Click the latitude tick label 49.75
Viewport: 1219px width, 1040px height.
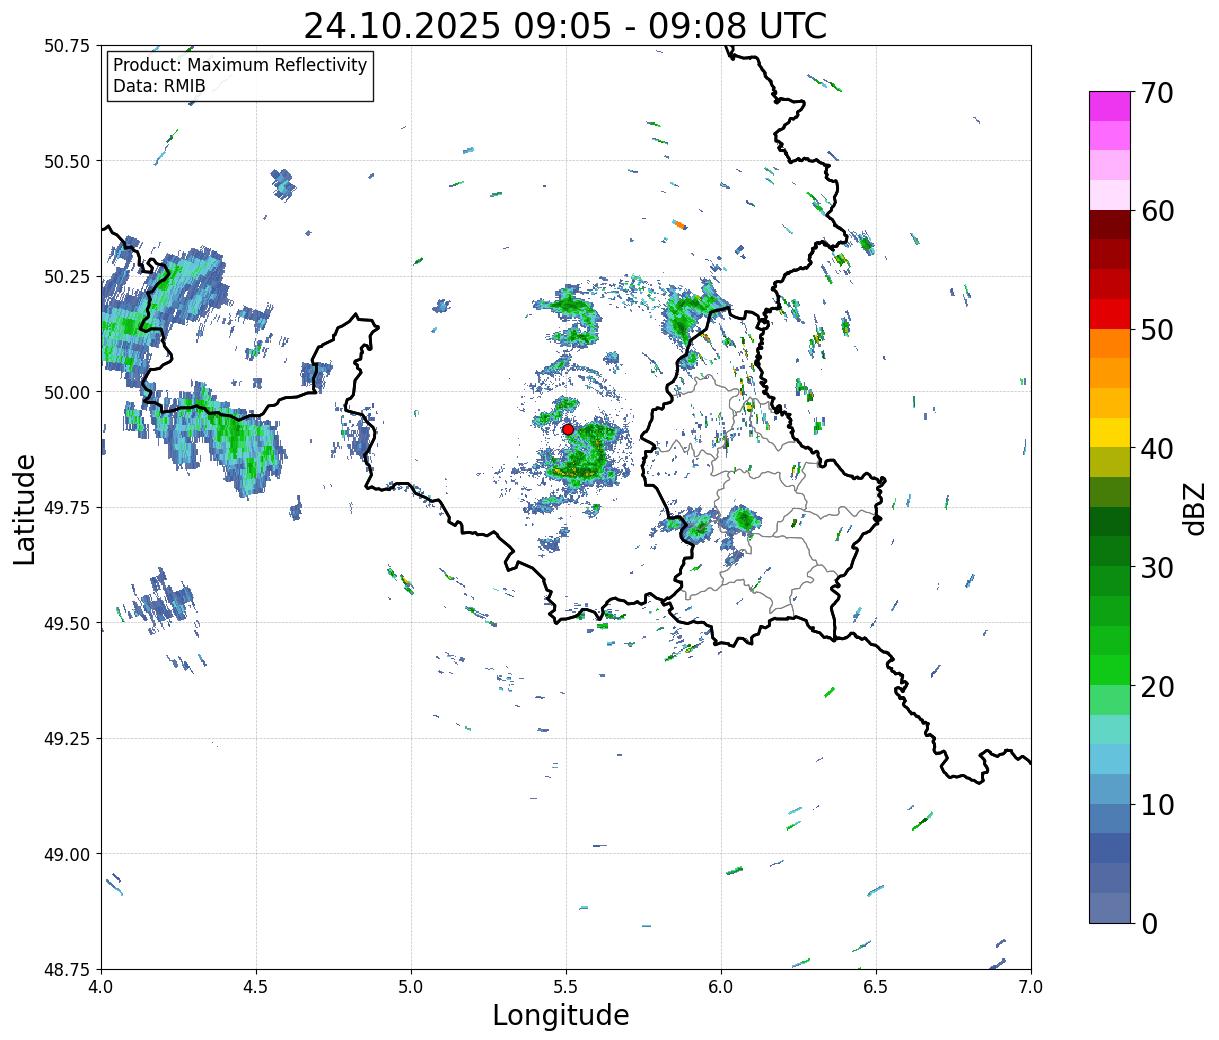tap(67, 508)
